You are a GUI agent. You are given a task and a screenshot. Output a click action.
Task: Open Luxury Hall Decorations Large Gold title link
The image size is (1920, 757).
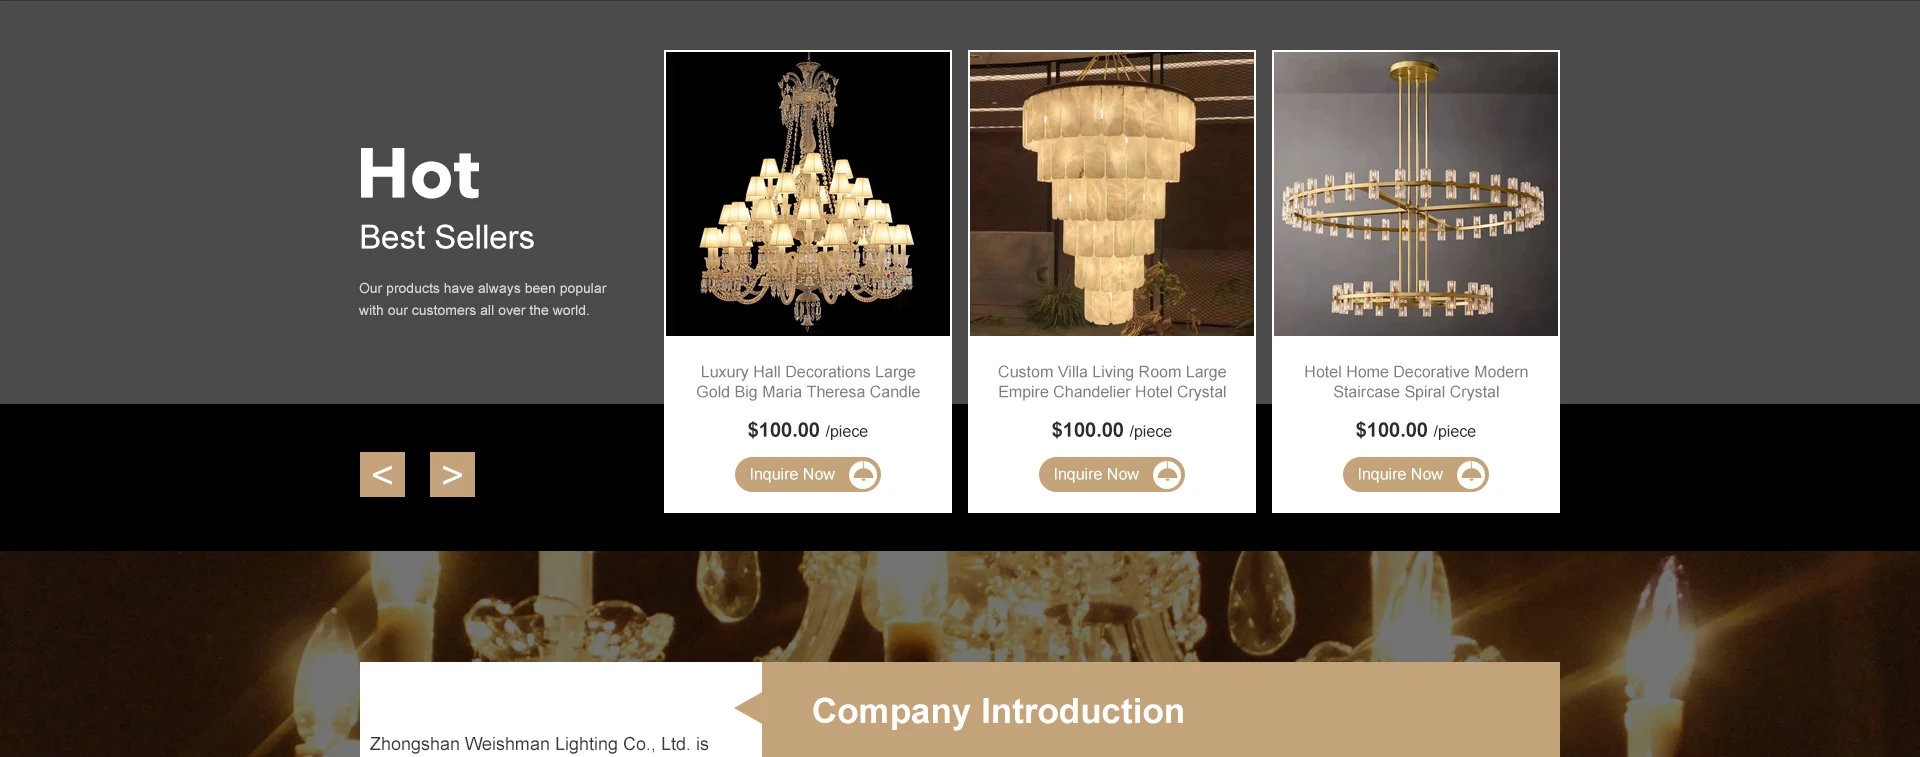coord(808,382)
